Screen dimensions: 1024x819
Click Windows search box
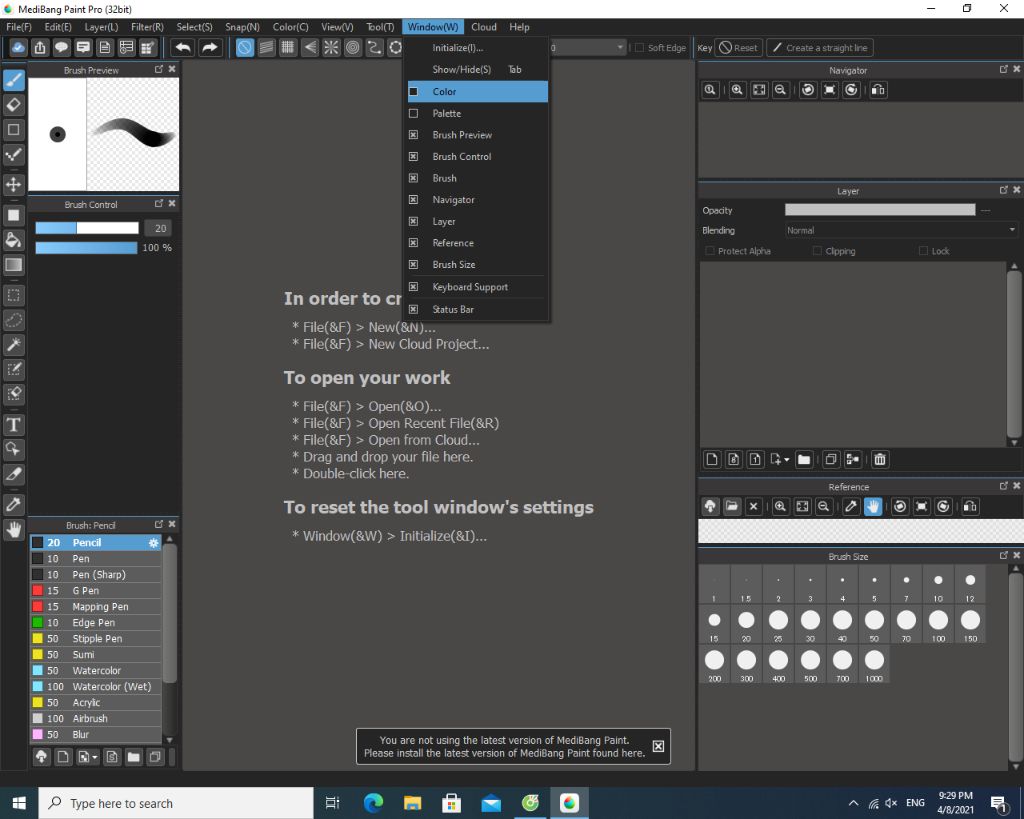point(176,803)
